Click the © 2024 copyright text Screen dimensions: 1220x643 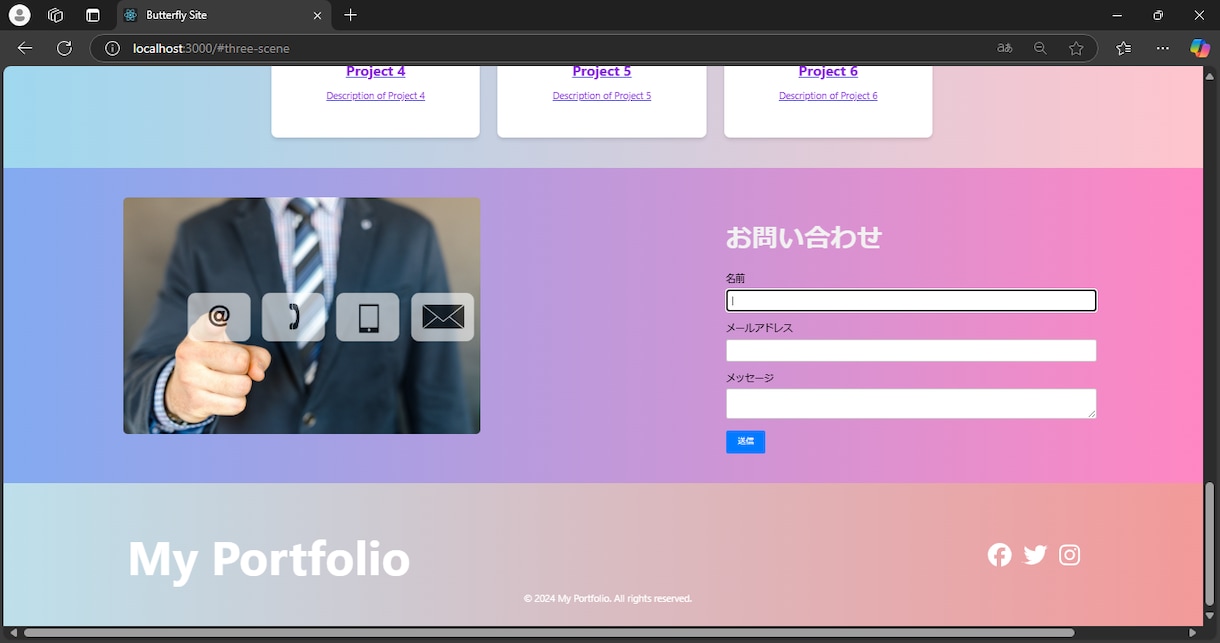click(x=608, y=599)
